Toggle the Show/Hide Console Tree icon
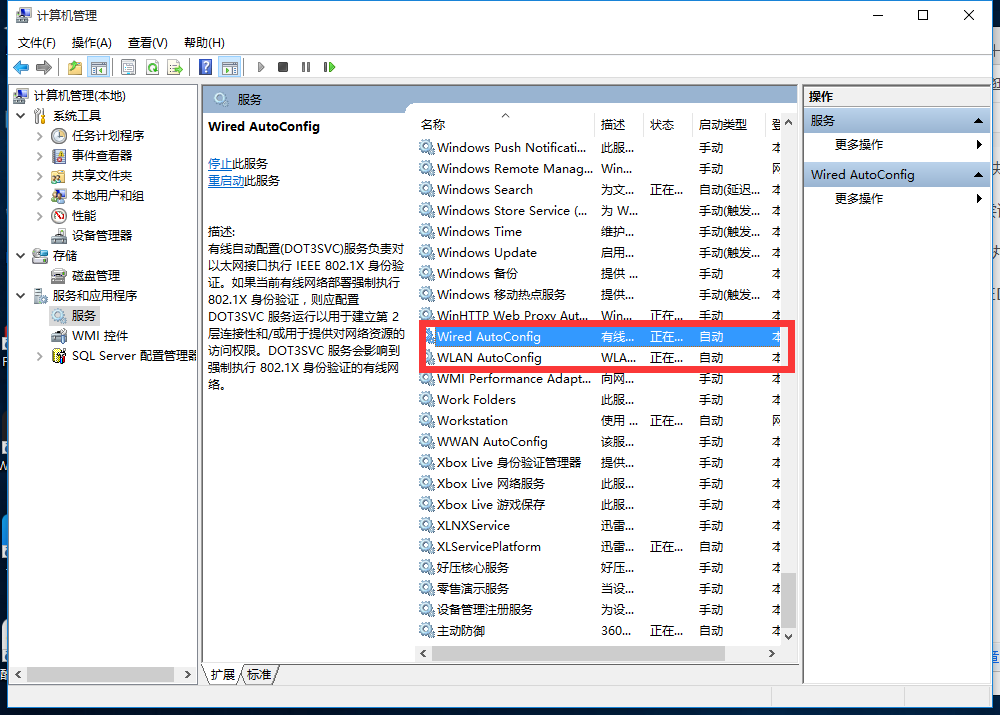Viewport: 1000px width, 715px height. click(x=99, y=67)
